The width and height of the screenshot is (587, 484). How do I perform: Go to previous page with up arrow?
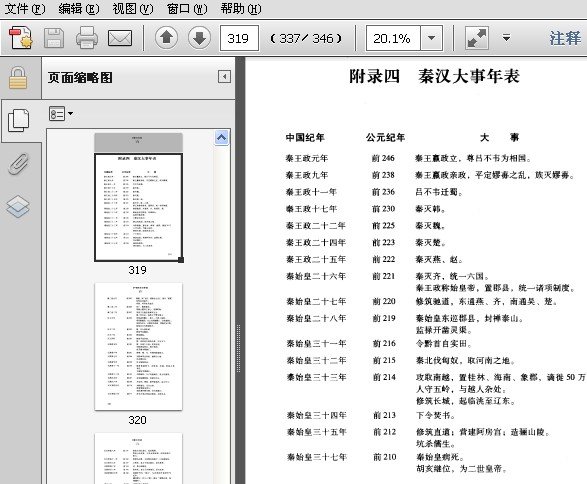(x=166, y=38)
